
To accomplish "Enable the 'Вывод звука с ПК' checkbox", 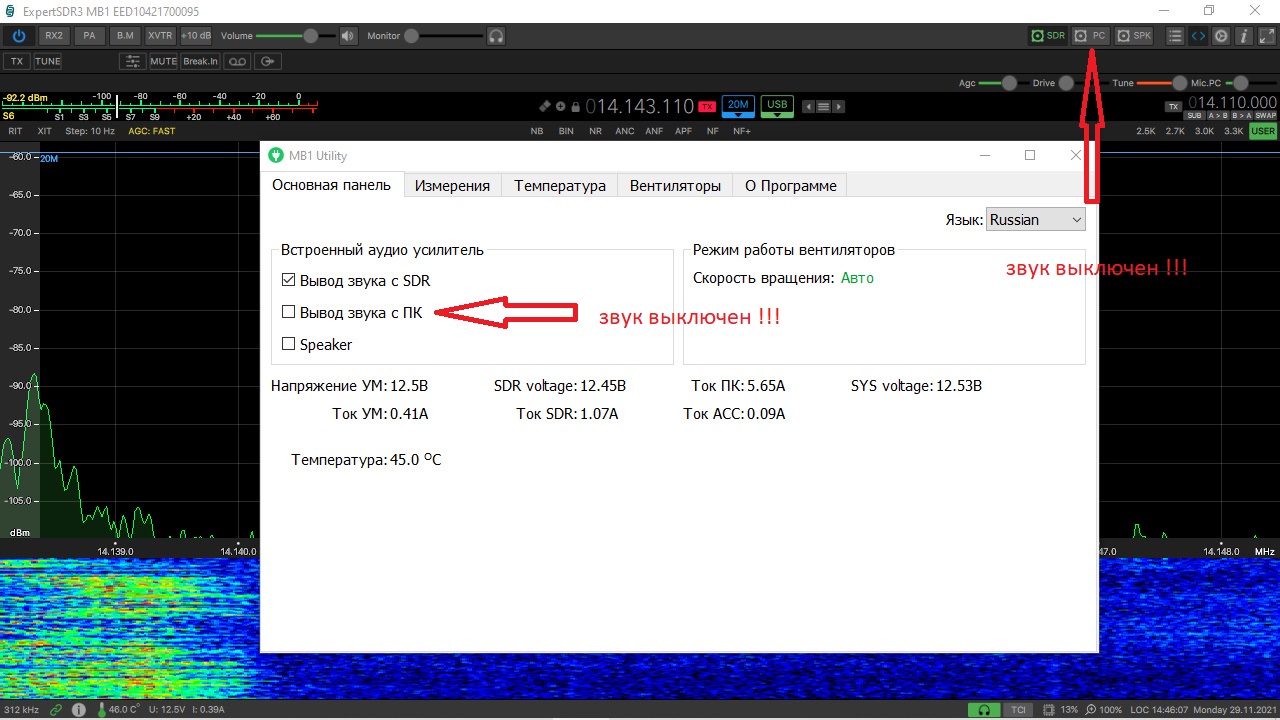I will 288,312.
